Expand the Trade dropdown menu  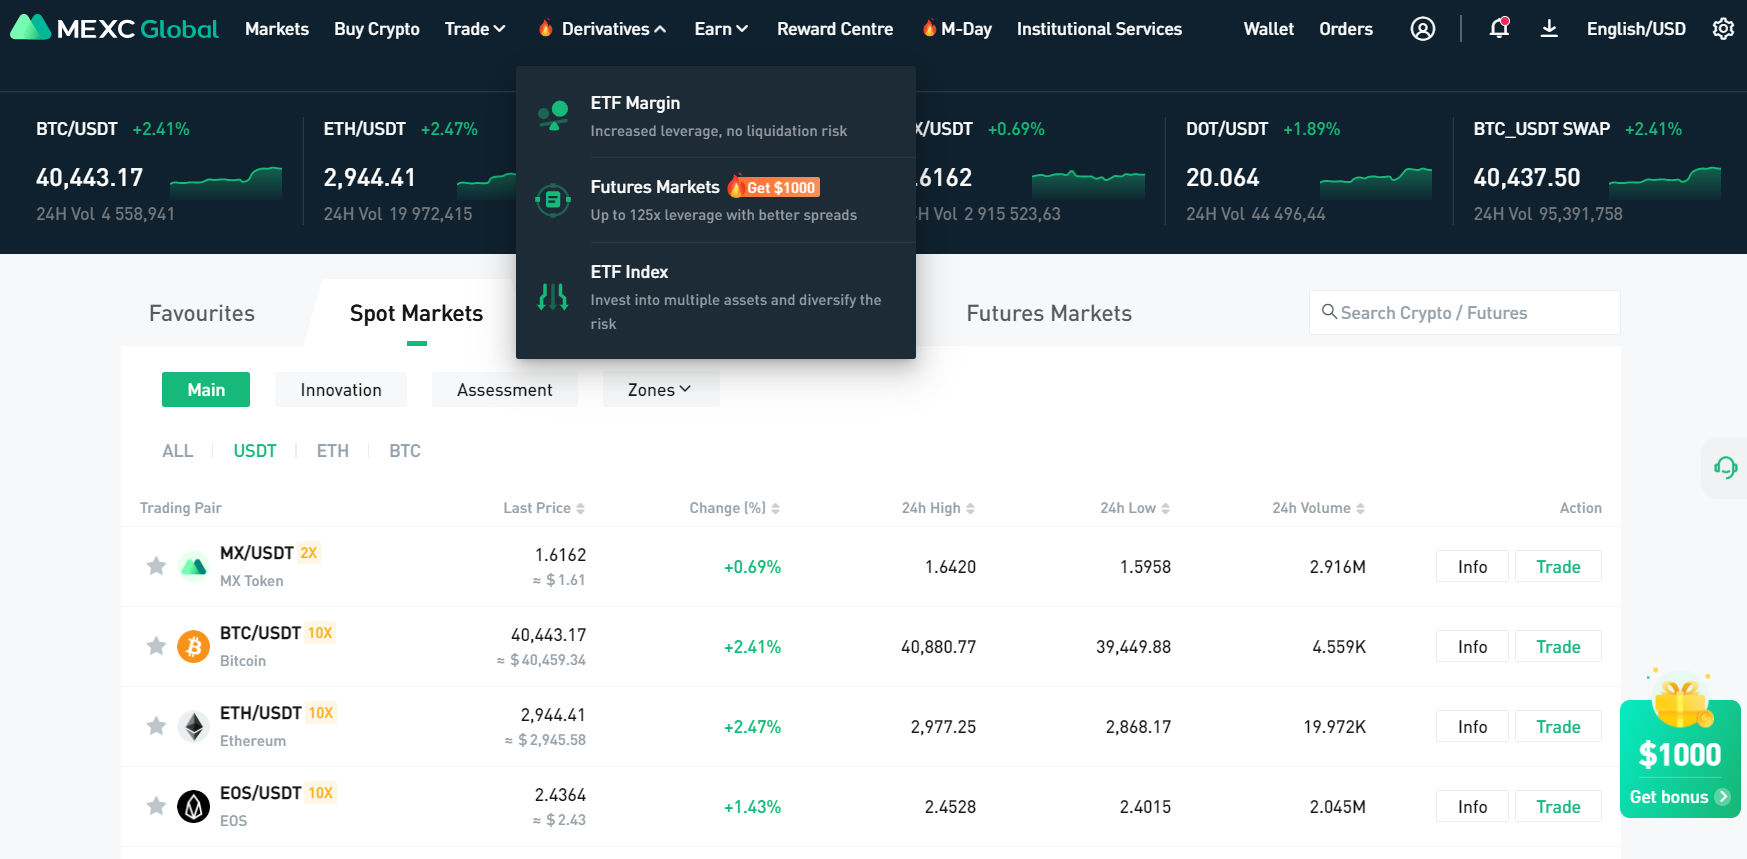[x=475, y=29]
